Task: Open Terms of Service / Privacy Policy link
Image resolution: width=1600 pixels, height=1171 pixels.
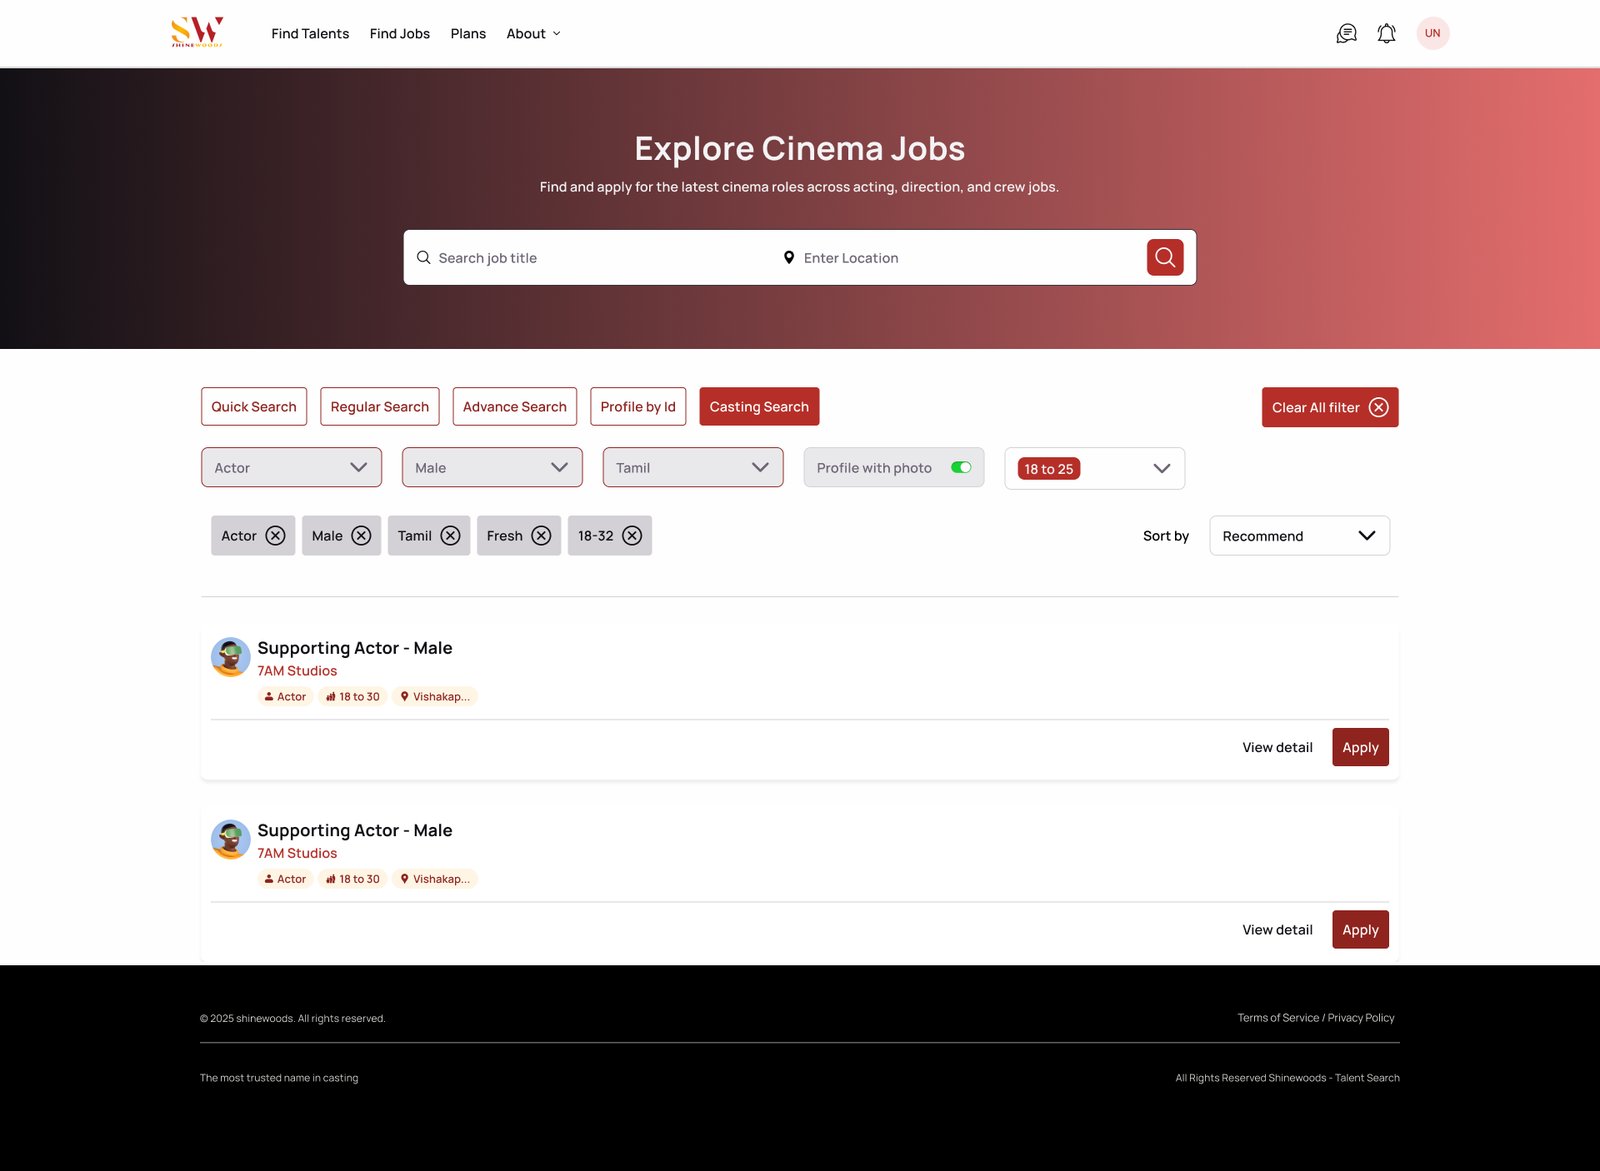Action: [1316, 1018]
